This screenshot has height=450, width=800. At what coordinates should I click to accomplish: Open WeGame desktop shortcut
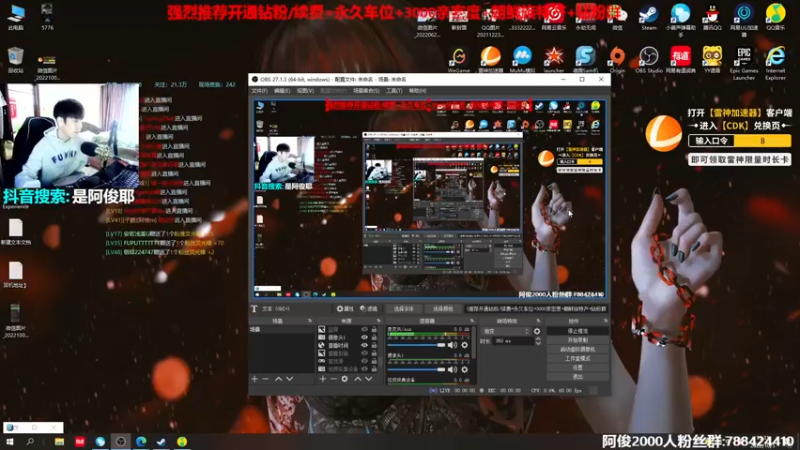[x=459, y=60]
